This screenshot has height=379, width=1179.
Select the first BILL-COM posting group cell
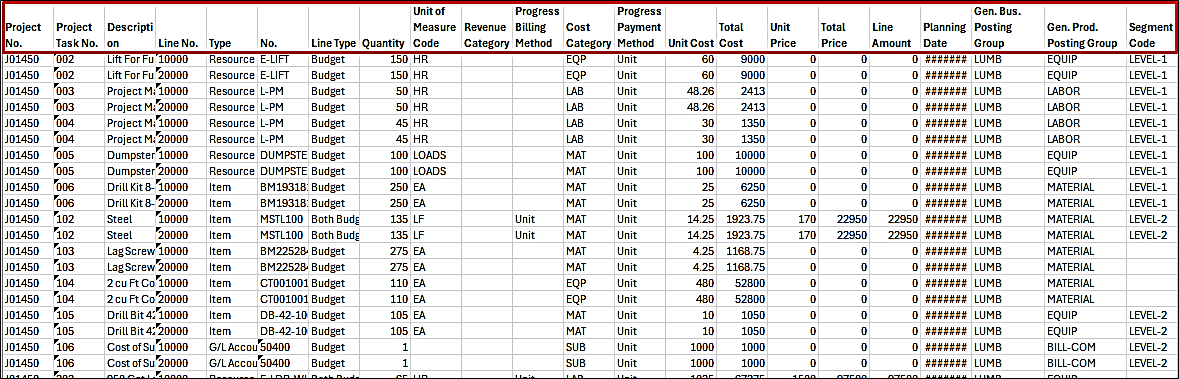coord(1085,346)
